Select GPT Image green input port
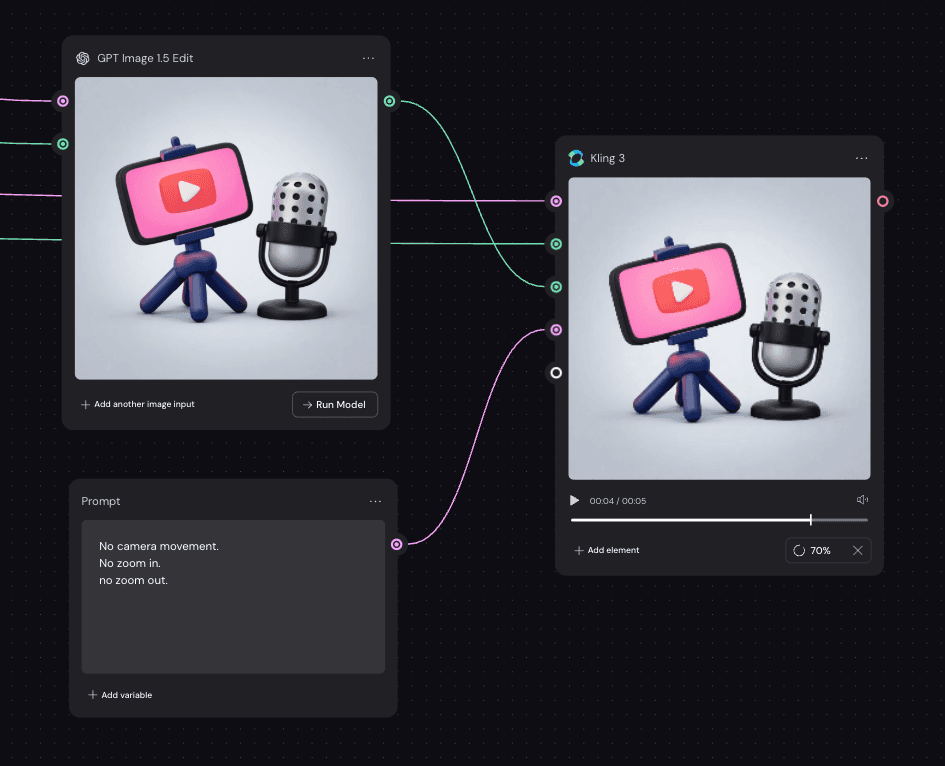945x766 pixels. coord(63,144)
